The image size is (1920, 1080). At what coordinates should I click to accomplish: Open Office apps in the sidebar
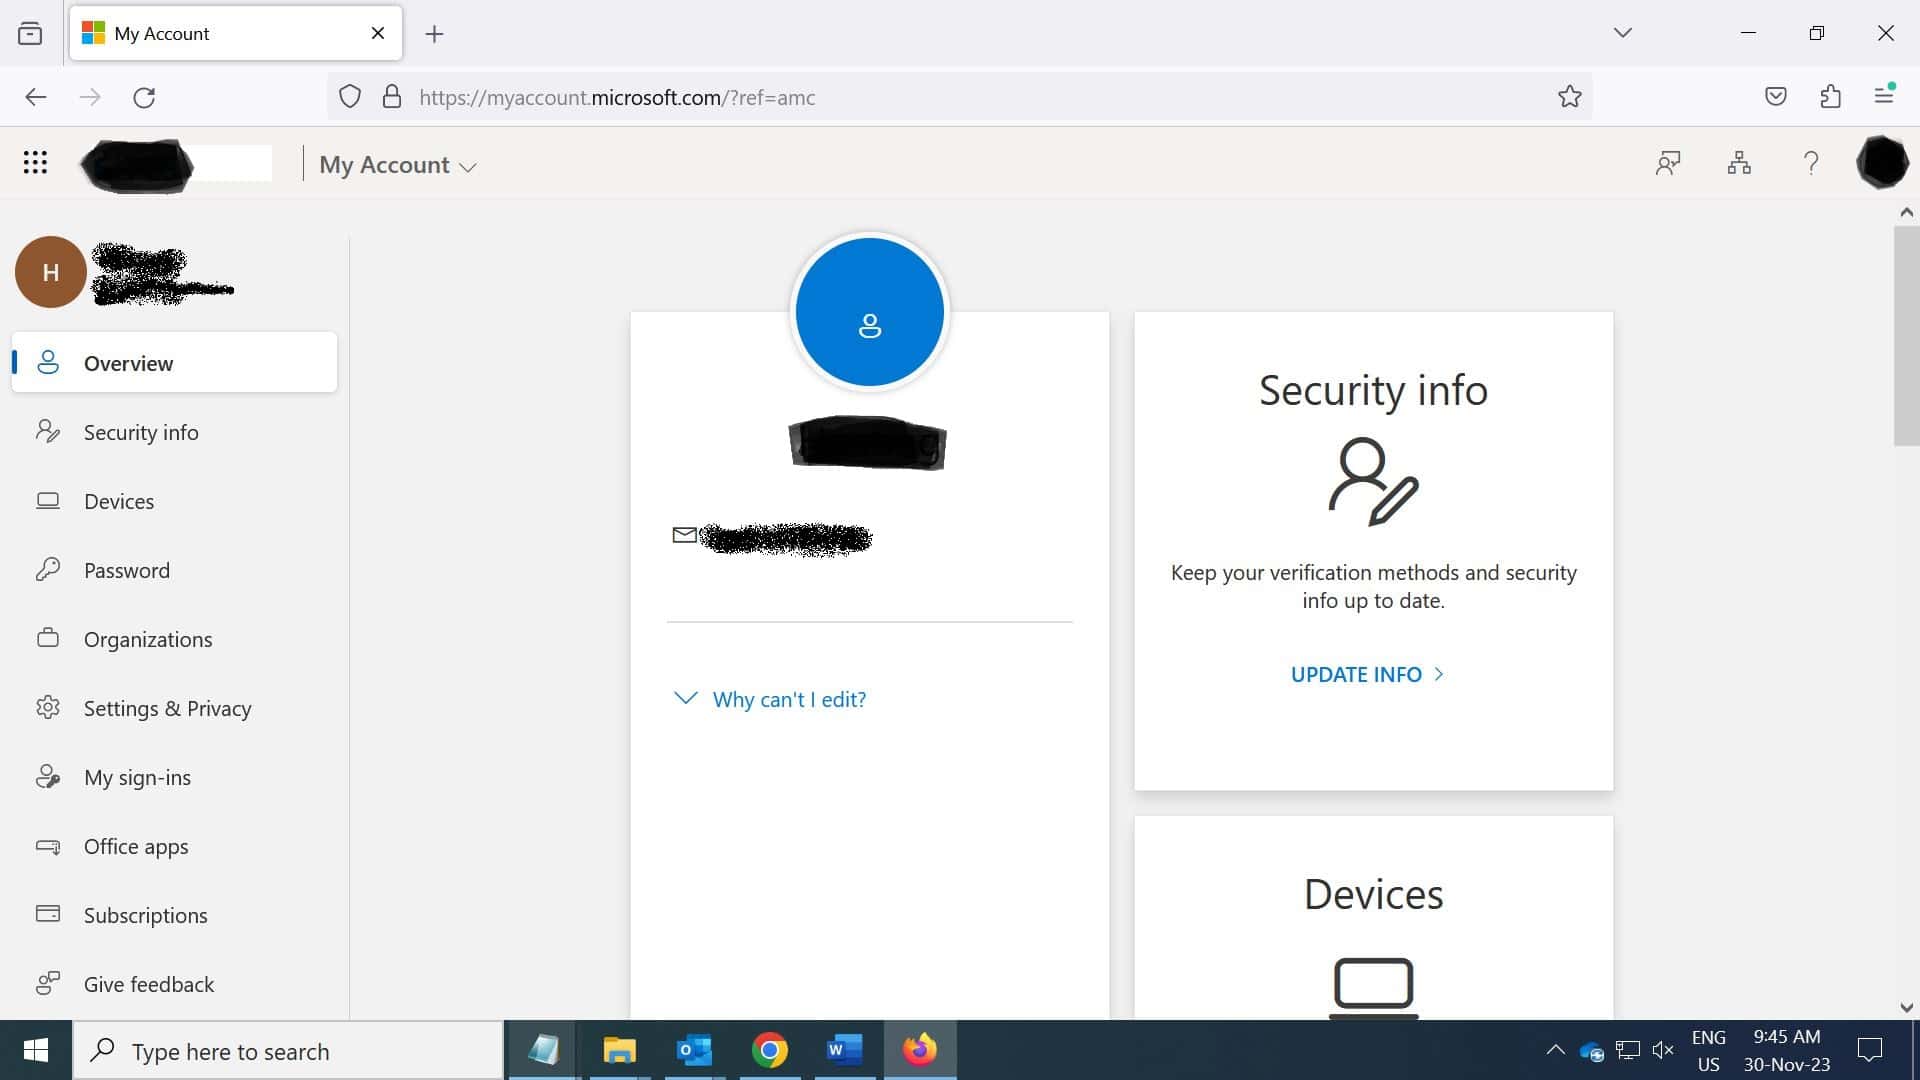(x=174, y=846)
